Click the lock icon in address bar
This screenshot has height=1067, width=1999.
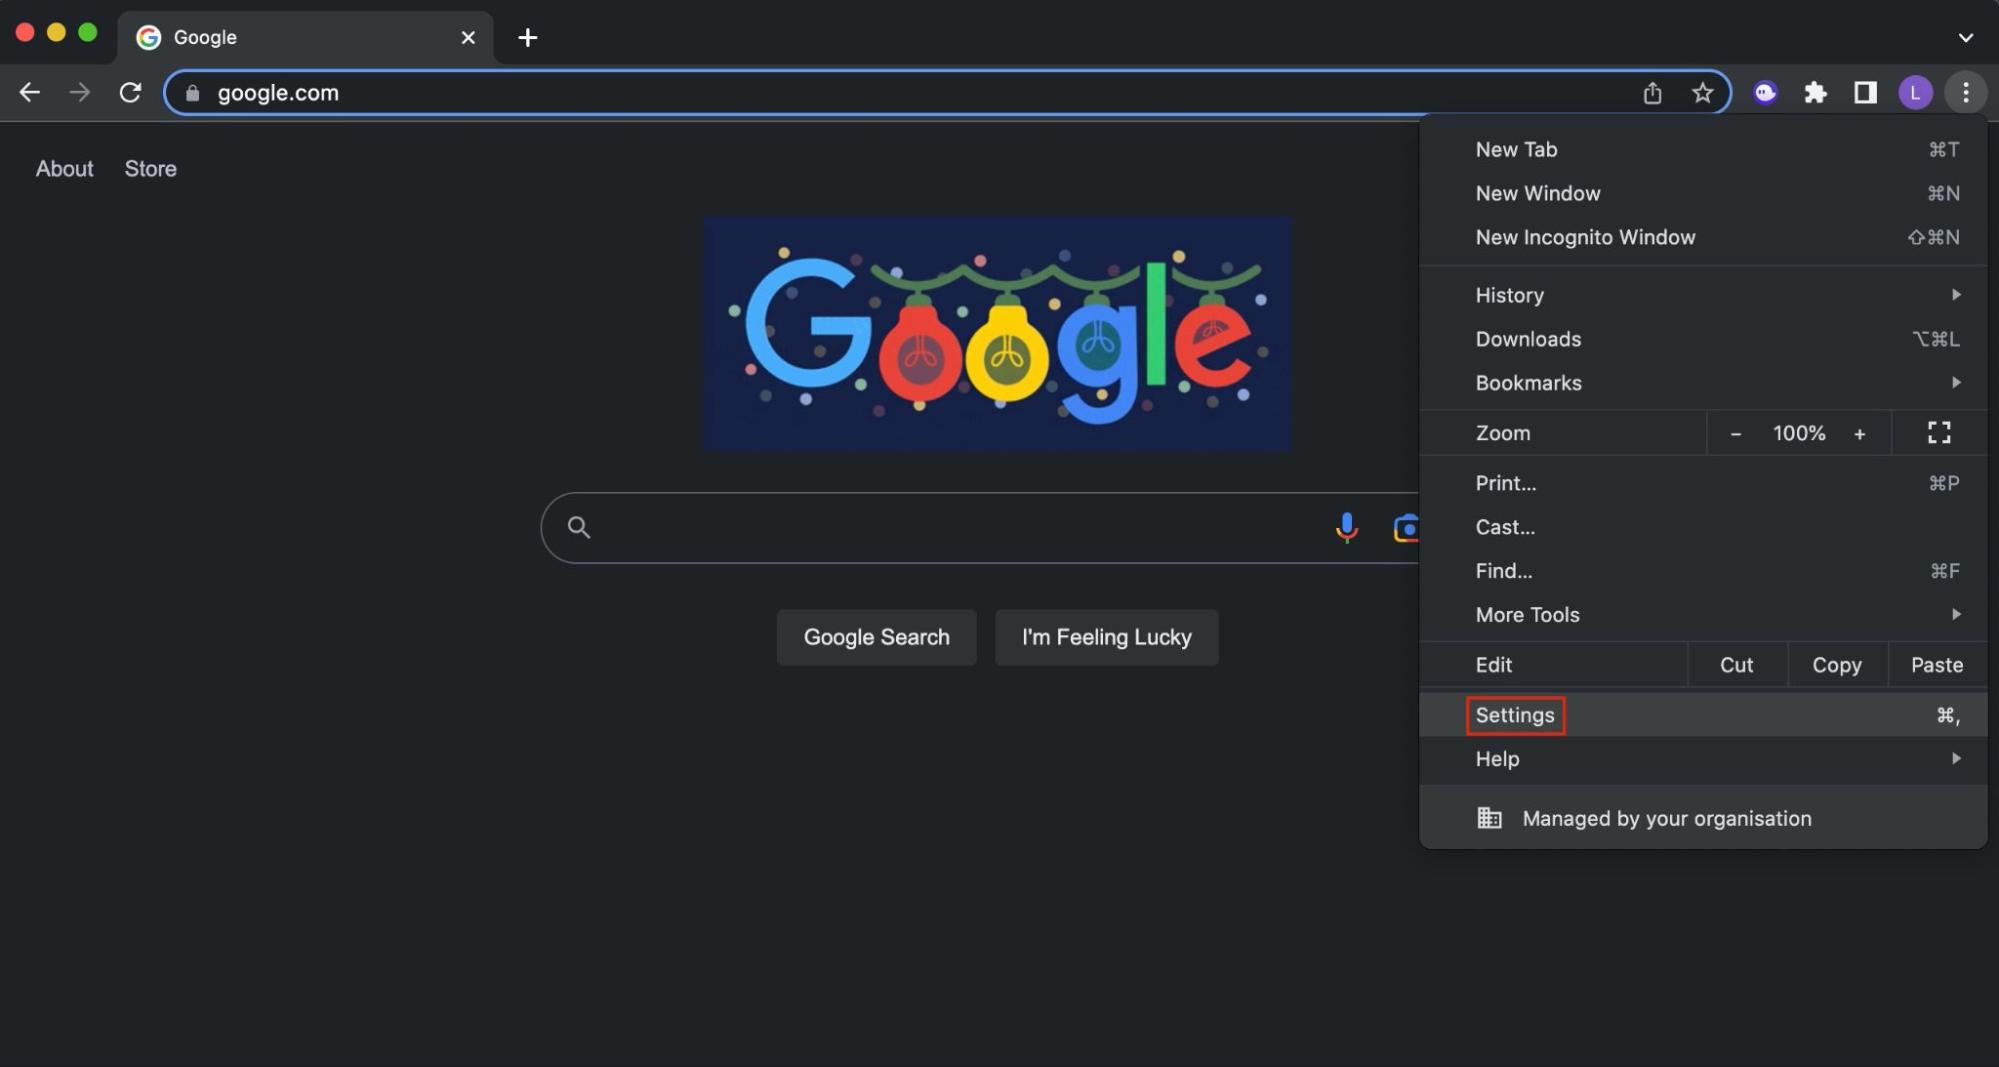tap(193, 93)
